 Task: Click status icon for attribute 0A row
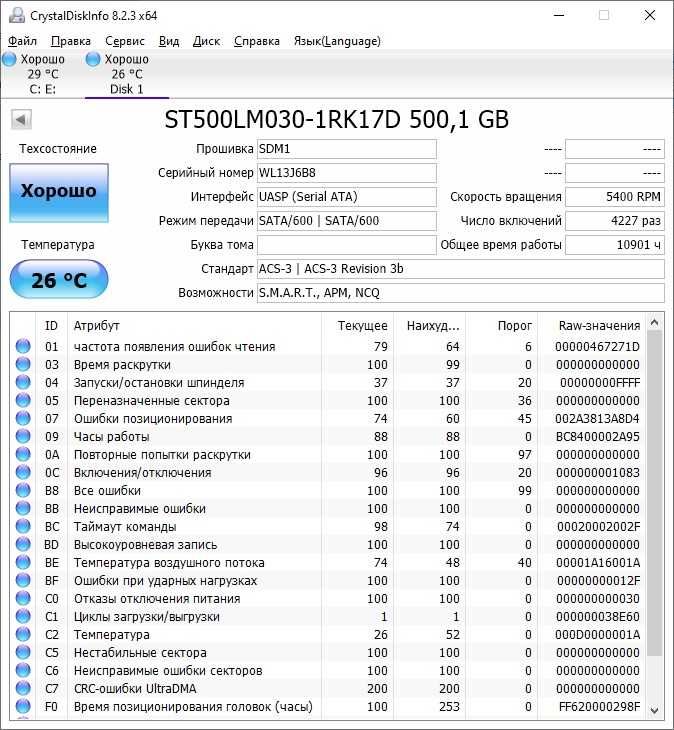click(23, 454)
